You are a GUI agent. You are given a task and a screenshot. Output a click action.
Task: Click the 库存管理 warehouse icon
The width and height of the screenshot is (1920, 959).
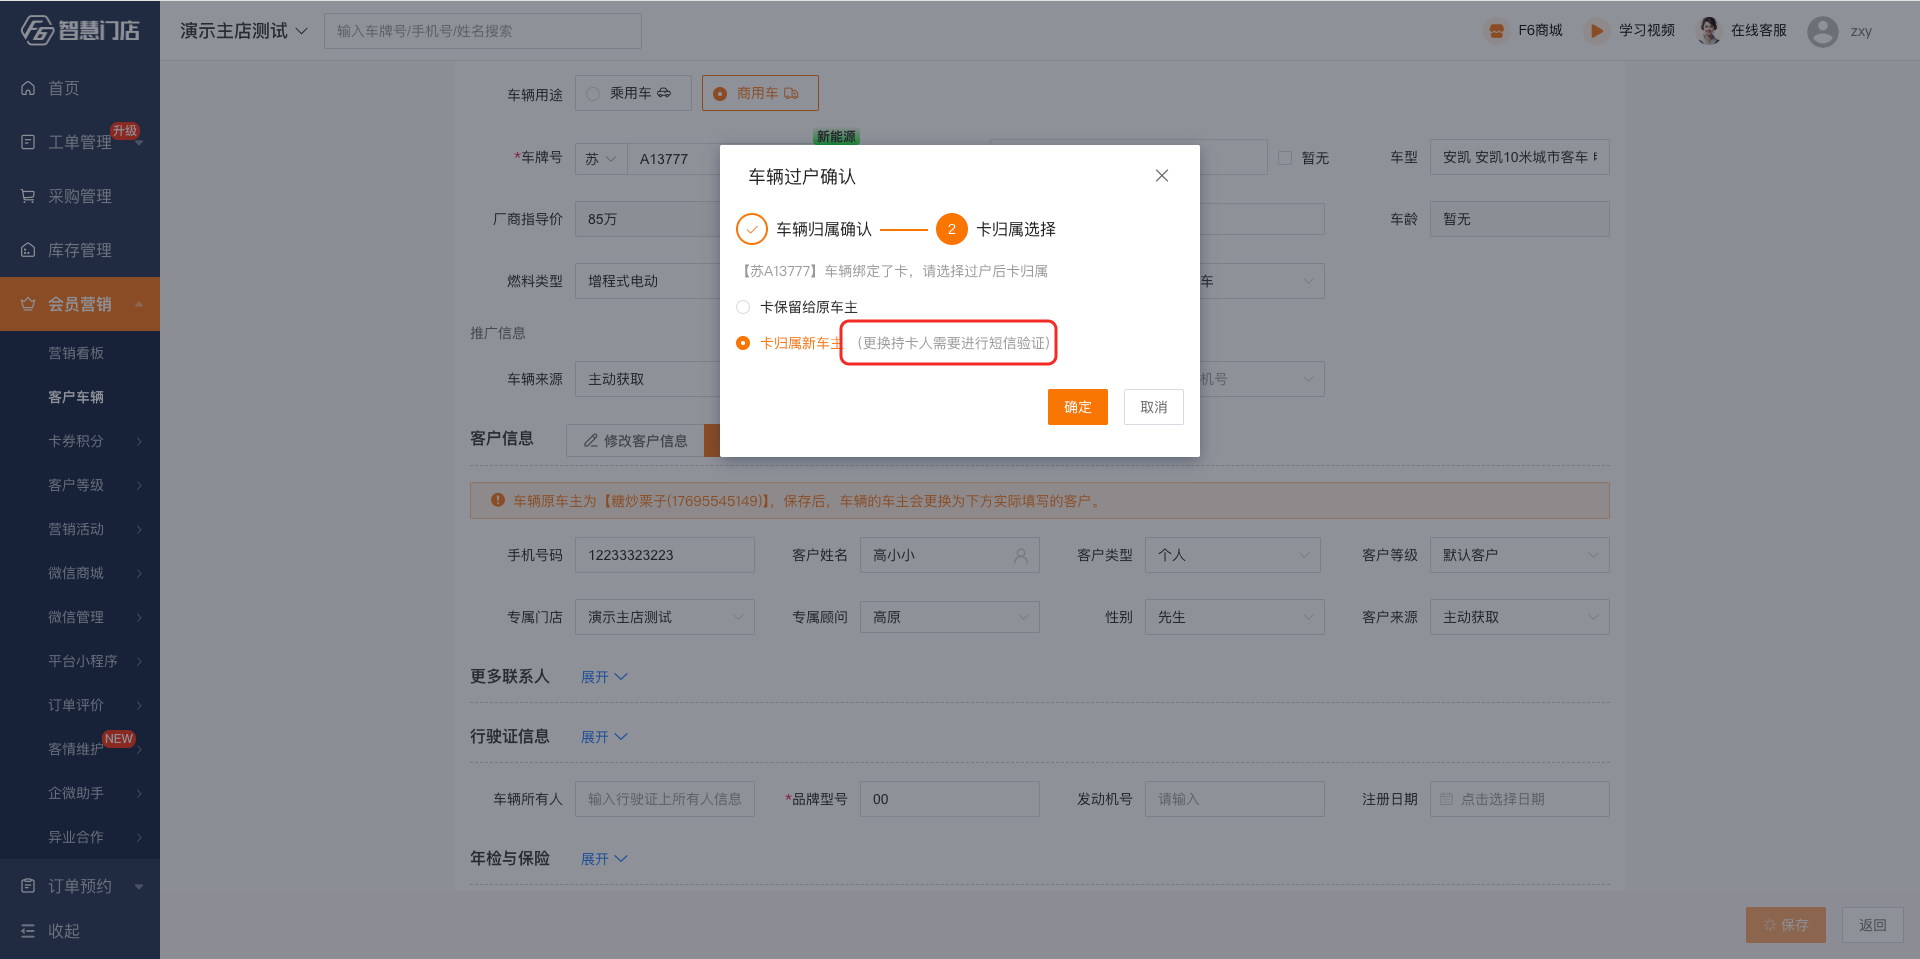pyautogui.click(x=28, y=250)
